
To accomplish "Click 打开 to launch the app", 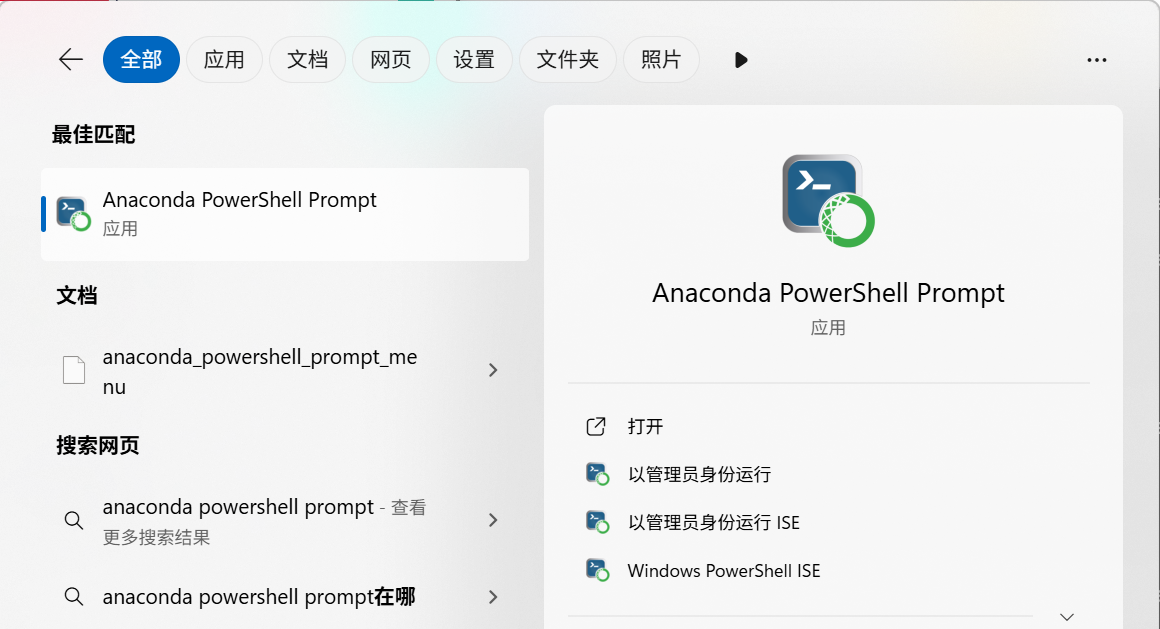I will tap(645, 427).
